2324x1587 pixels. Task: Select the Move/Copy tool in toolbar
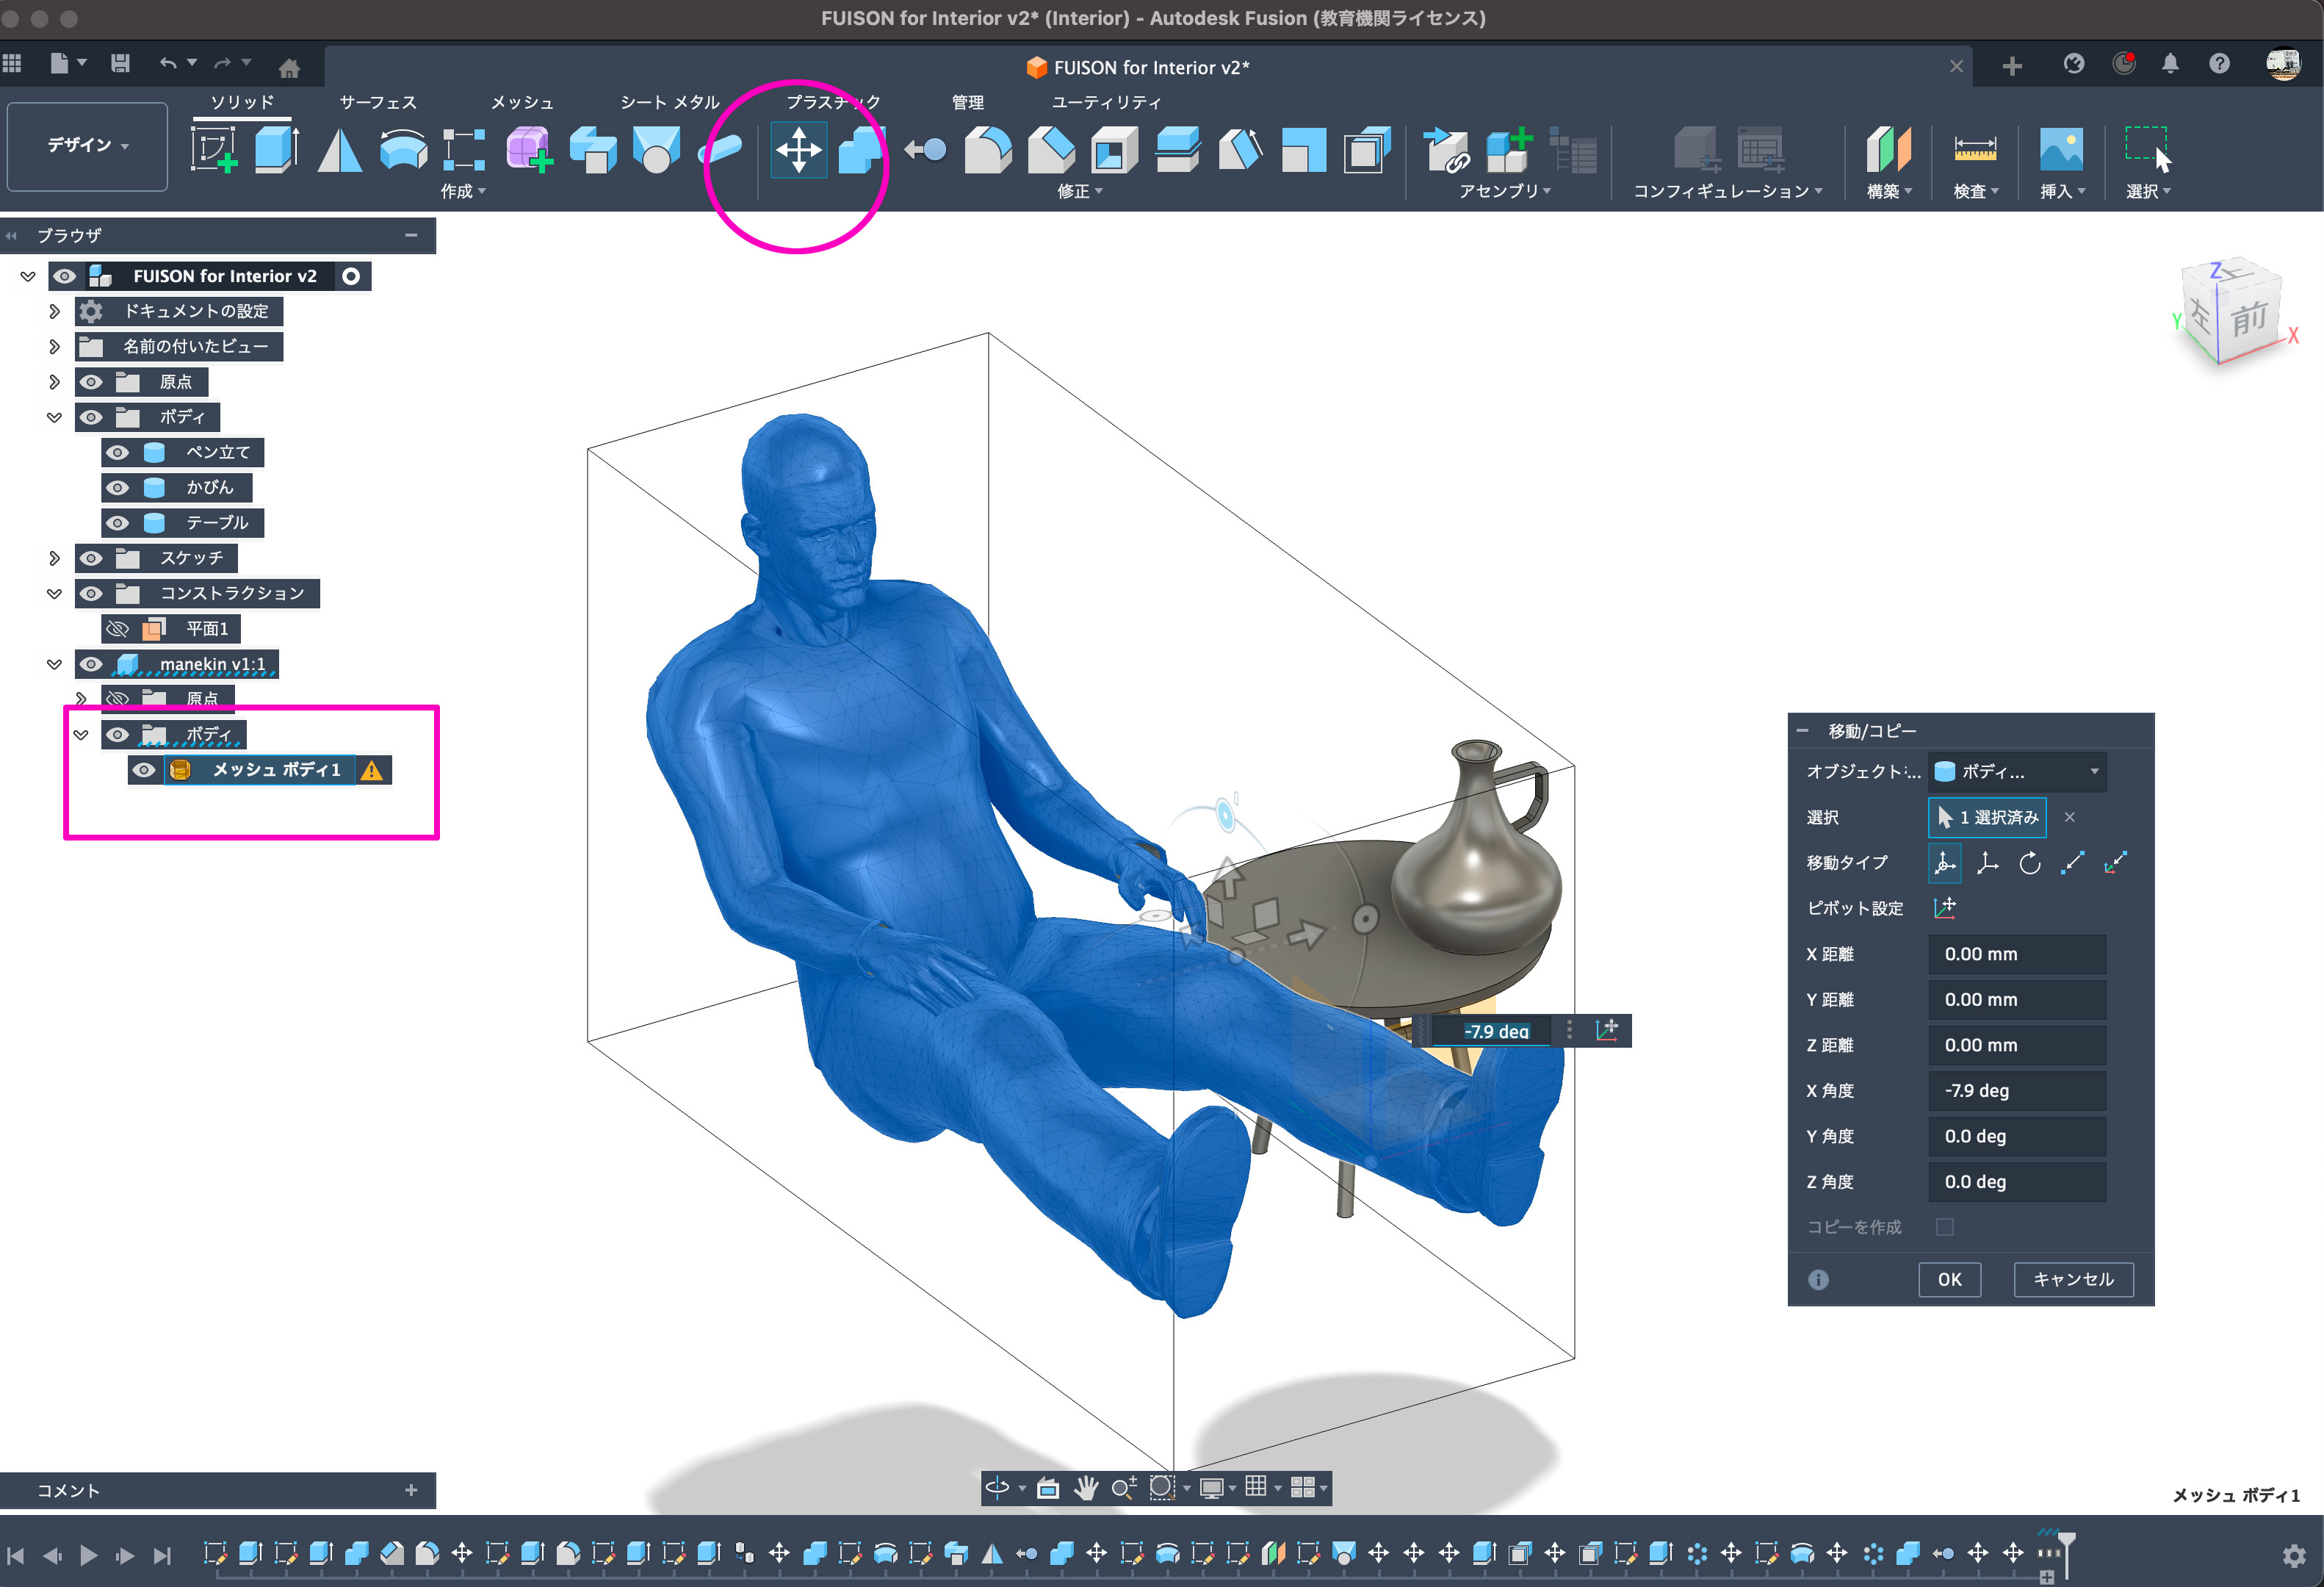[x=798, y=150]
